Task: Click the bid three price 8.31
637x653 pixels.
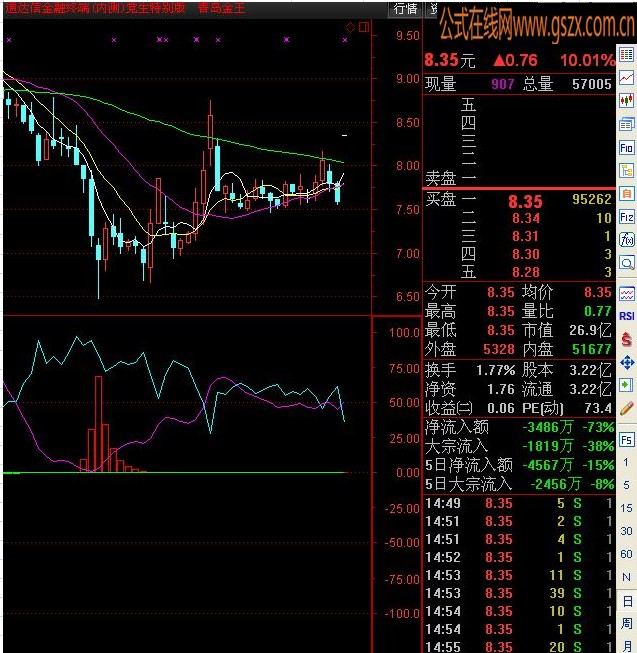Action: [526, 236]
